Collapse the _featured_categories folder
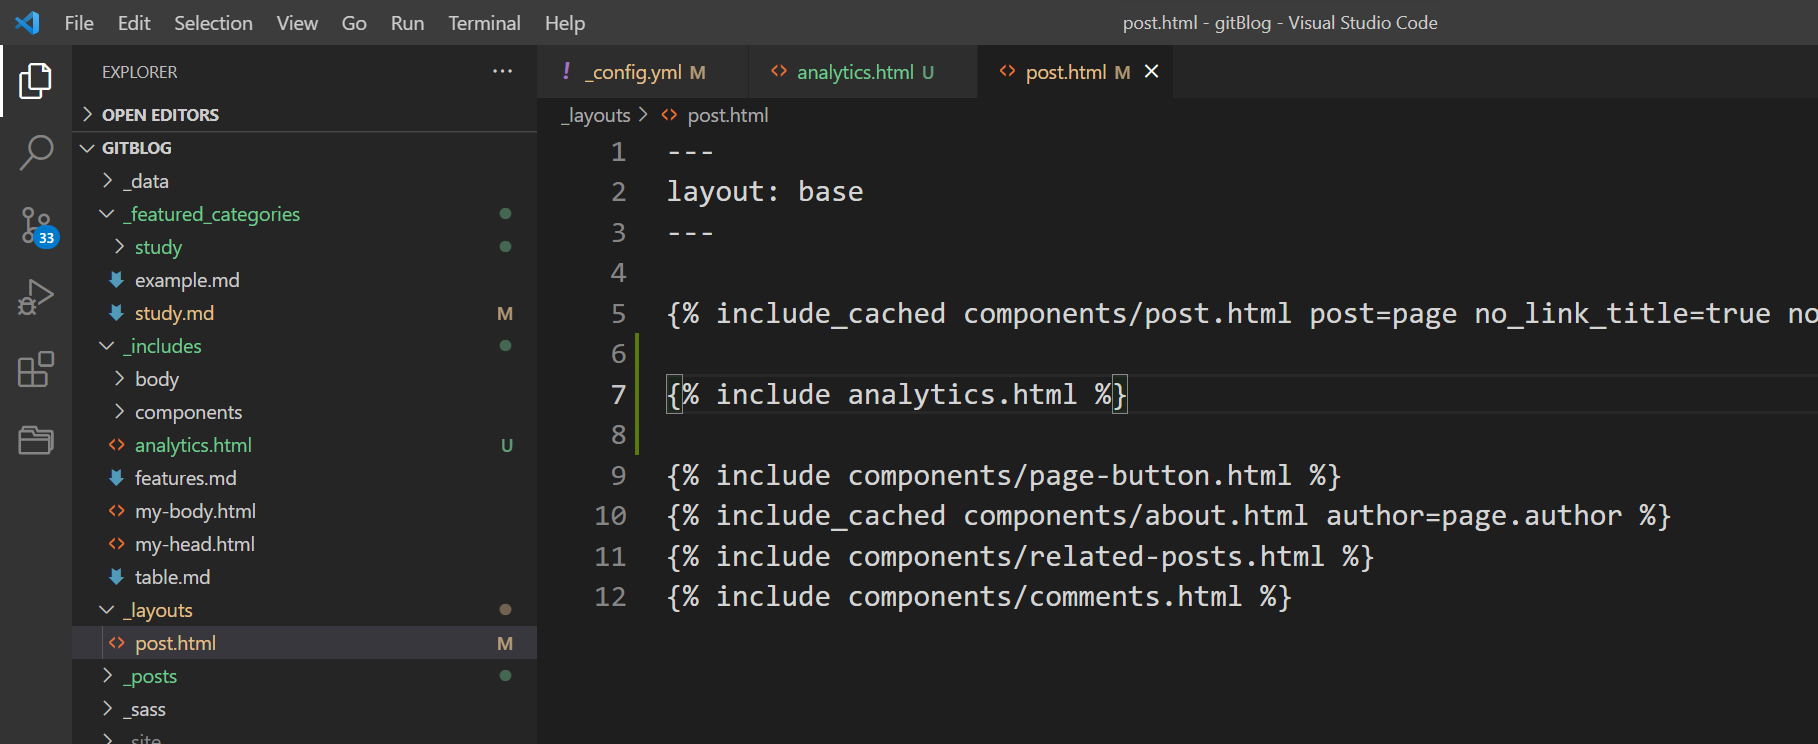 coord(107,214)
